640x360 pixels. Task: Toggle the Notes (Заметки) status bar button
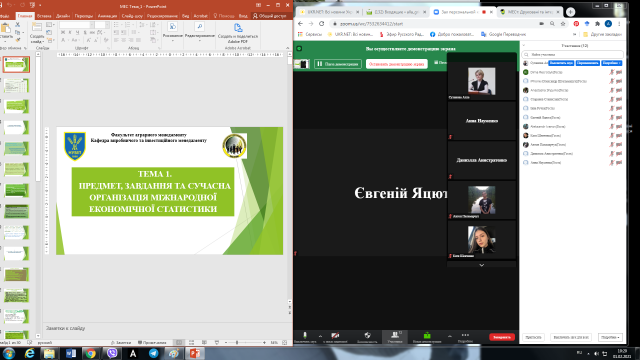pyautogui.click(x=121, y=342)
